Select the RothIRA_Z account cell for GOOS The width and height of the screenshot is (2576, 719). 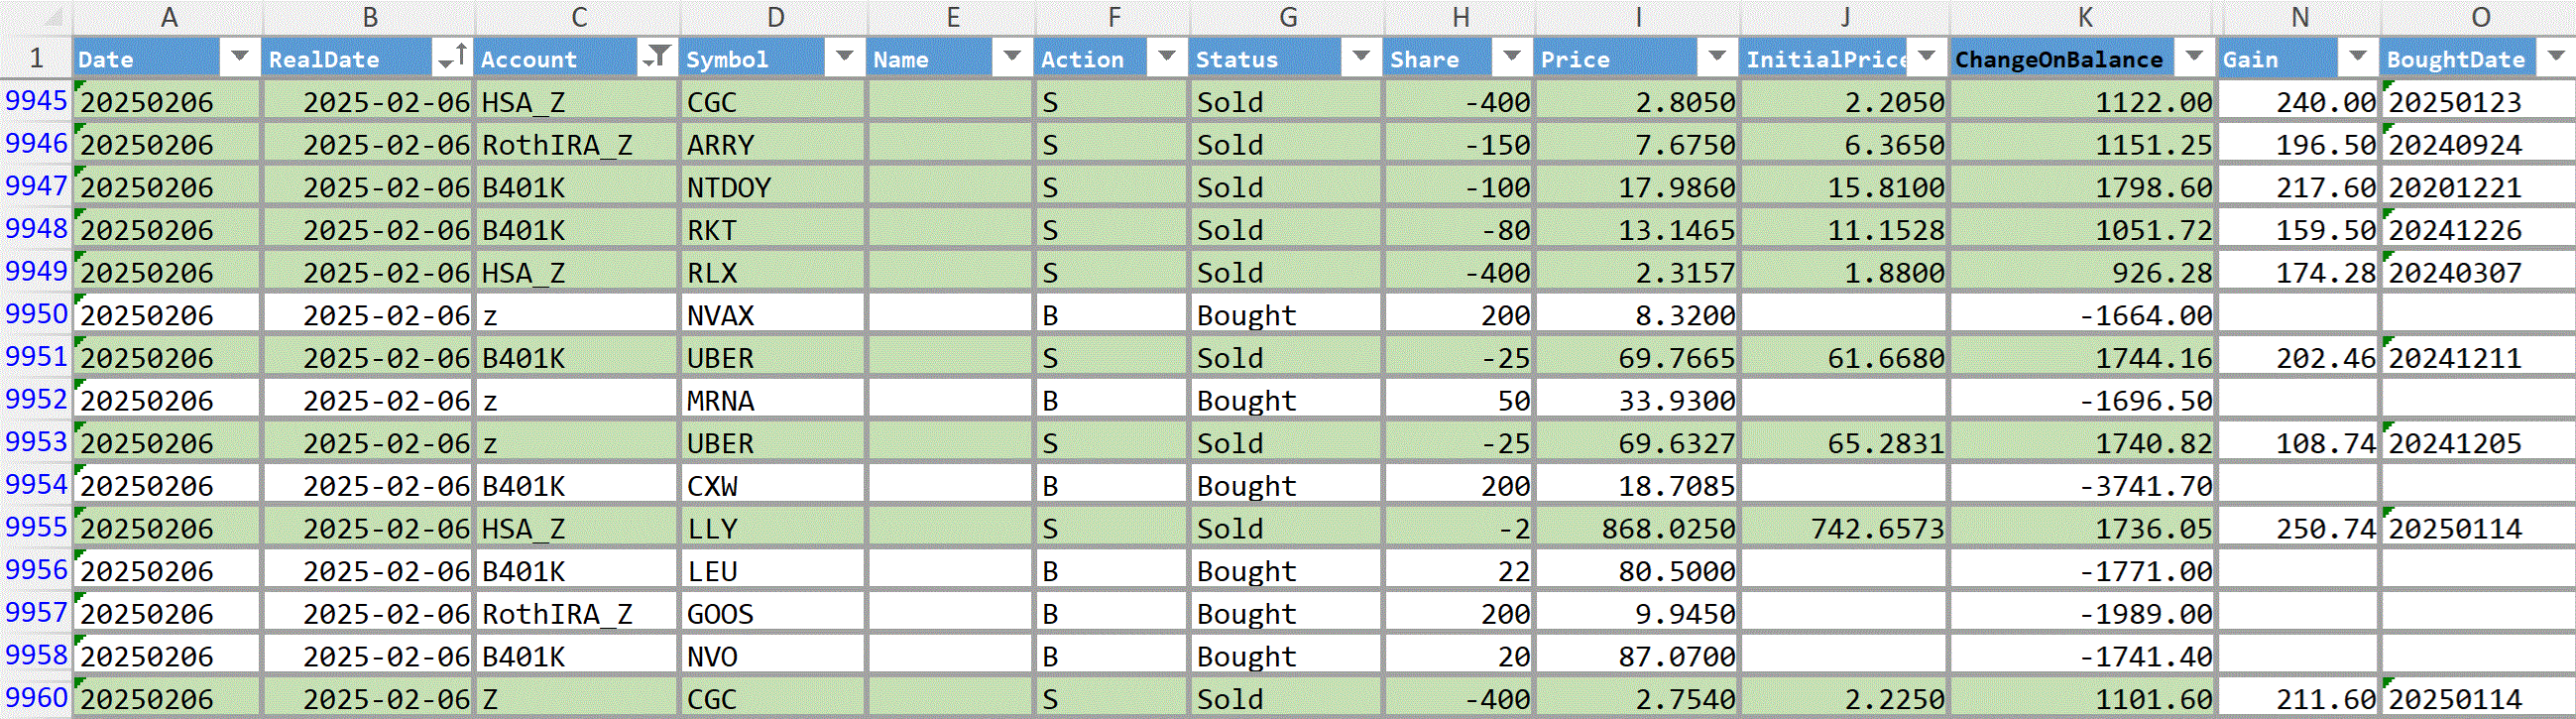(576, 613)
